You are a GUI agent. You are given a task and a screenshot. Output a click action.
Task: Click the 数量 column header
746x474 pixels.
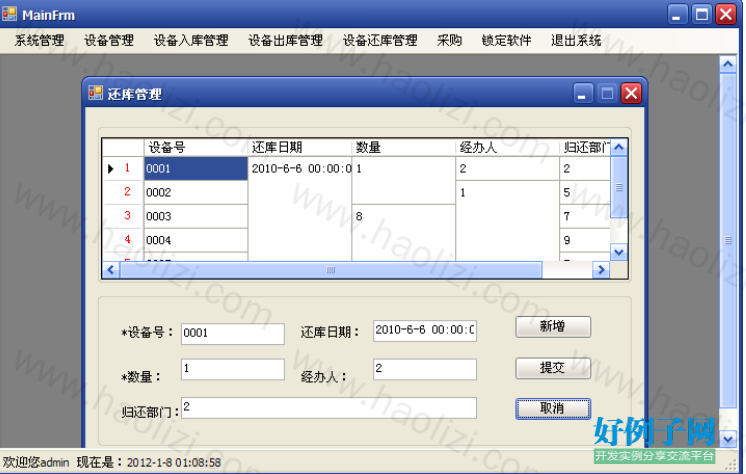(404, 148)
